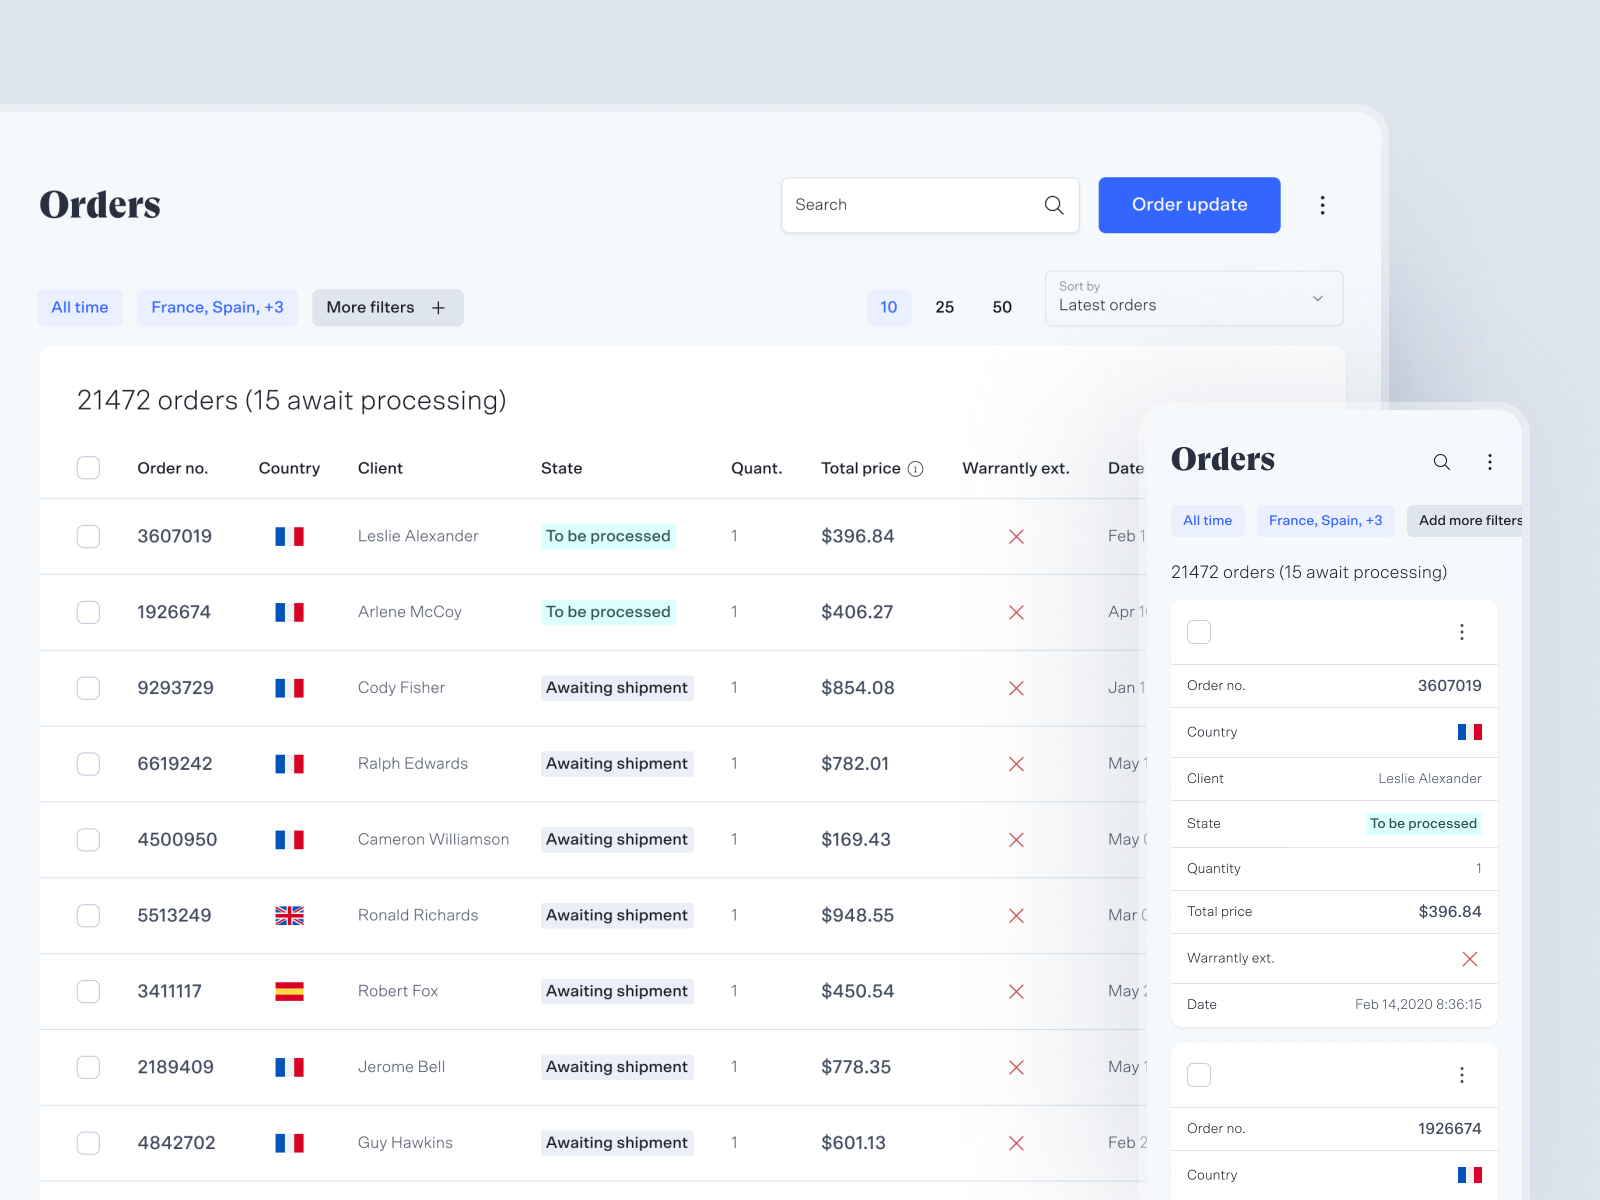Click the warranty X mark for Guy Hawkins
This screenshot has height=1200, width=1600.
1016,1144
